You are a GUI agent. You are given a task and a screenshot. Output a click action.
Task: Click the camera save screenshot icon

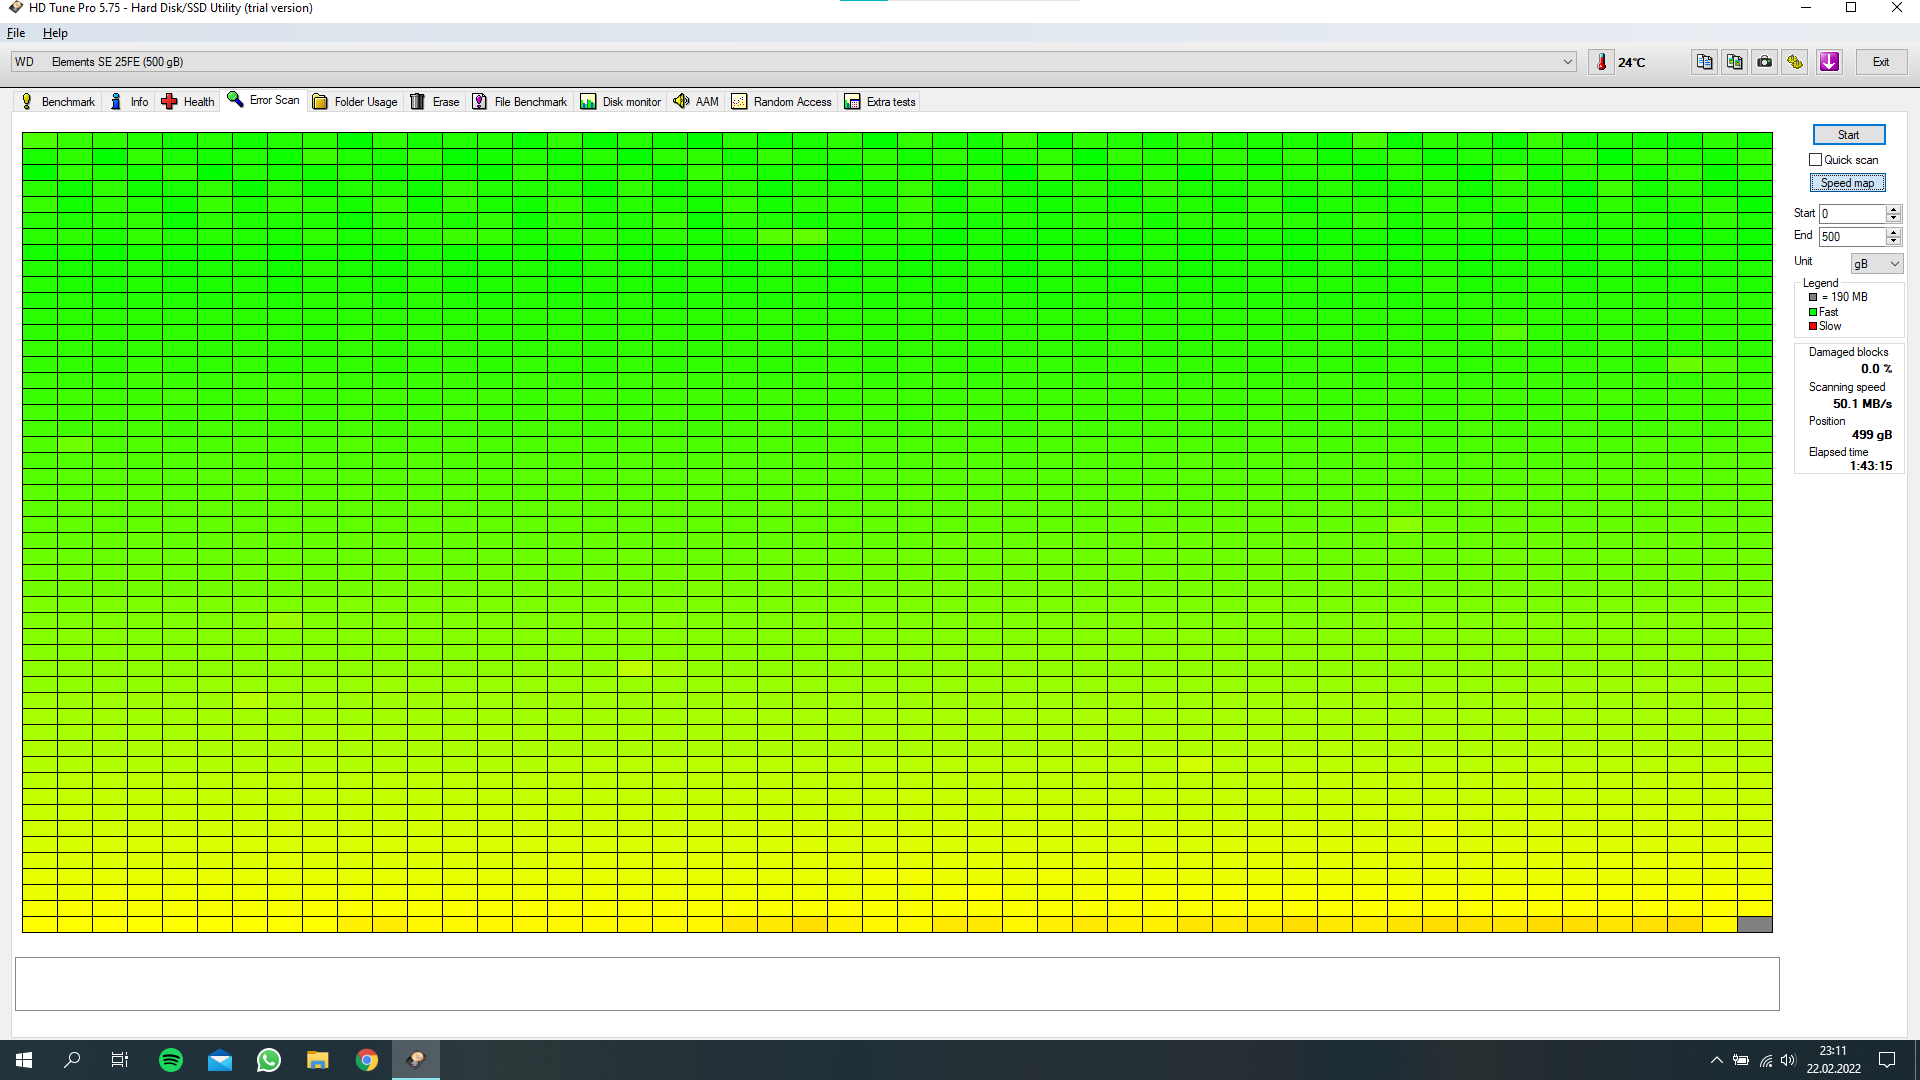[x=1764, y=62]
